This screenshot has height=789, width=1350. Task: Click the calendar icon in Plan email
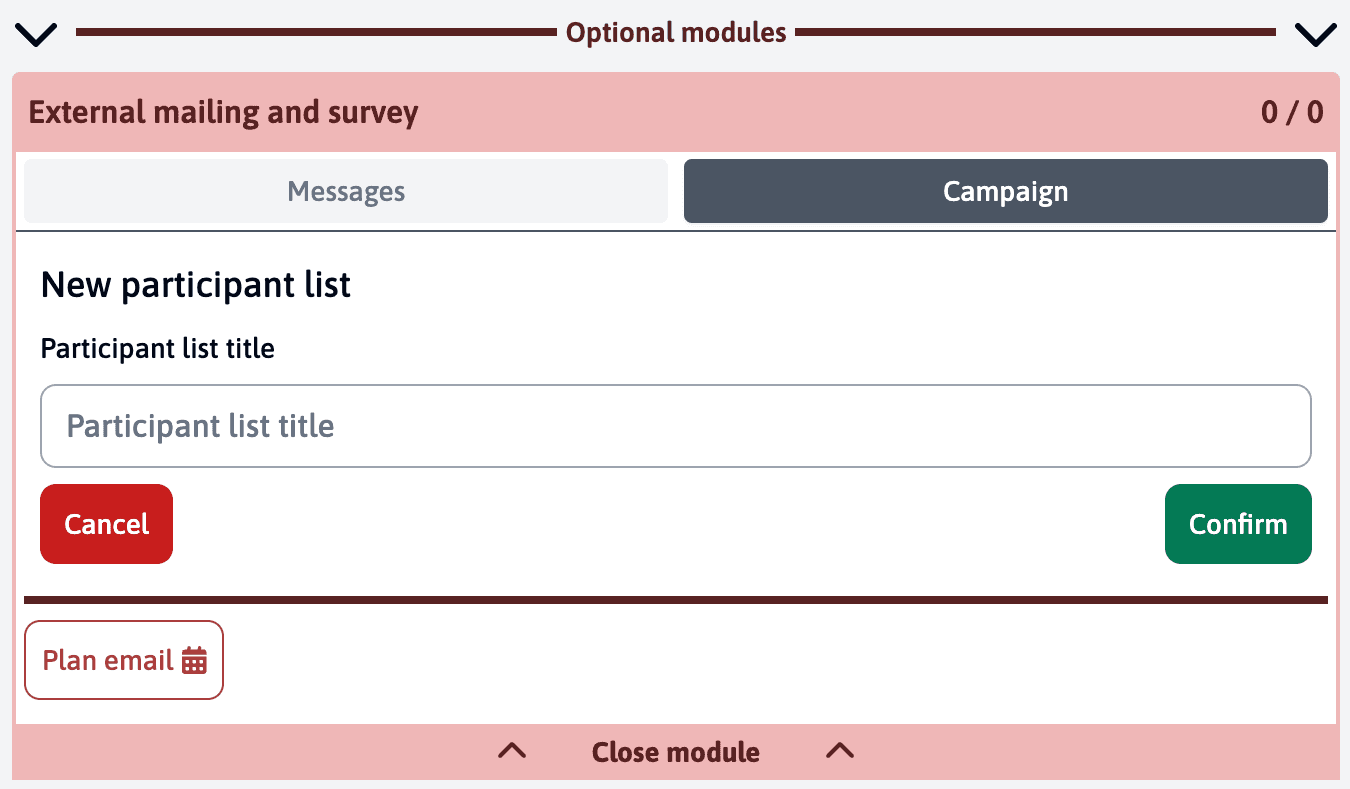click(x=194, y=660)
